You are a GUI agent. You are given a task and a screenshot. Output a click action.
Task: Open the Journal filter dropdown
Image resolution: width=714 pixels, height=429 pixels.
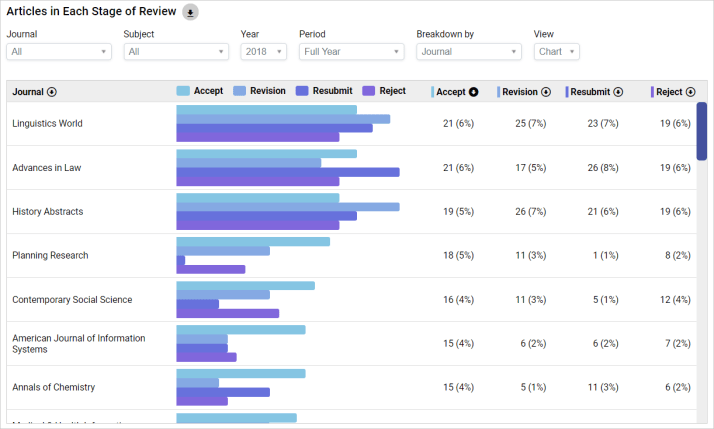[59, 52]
